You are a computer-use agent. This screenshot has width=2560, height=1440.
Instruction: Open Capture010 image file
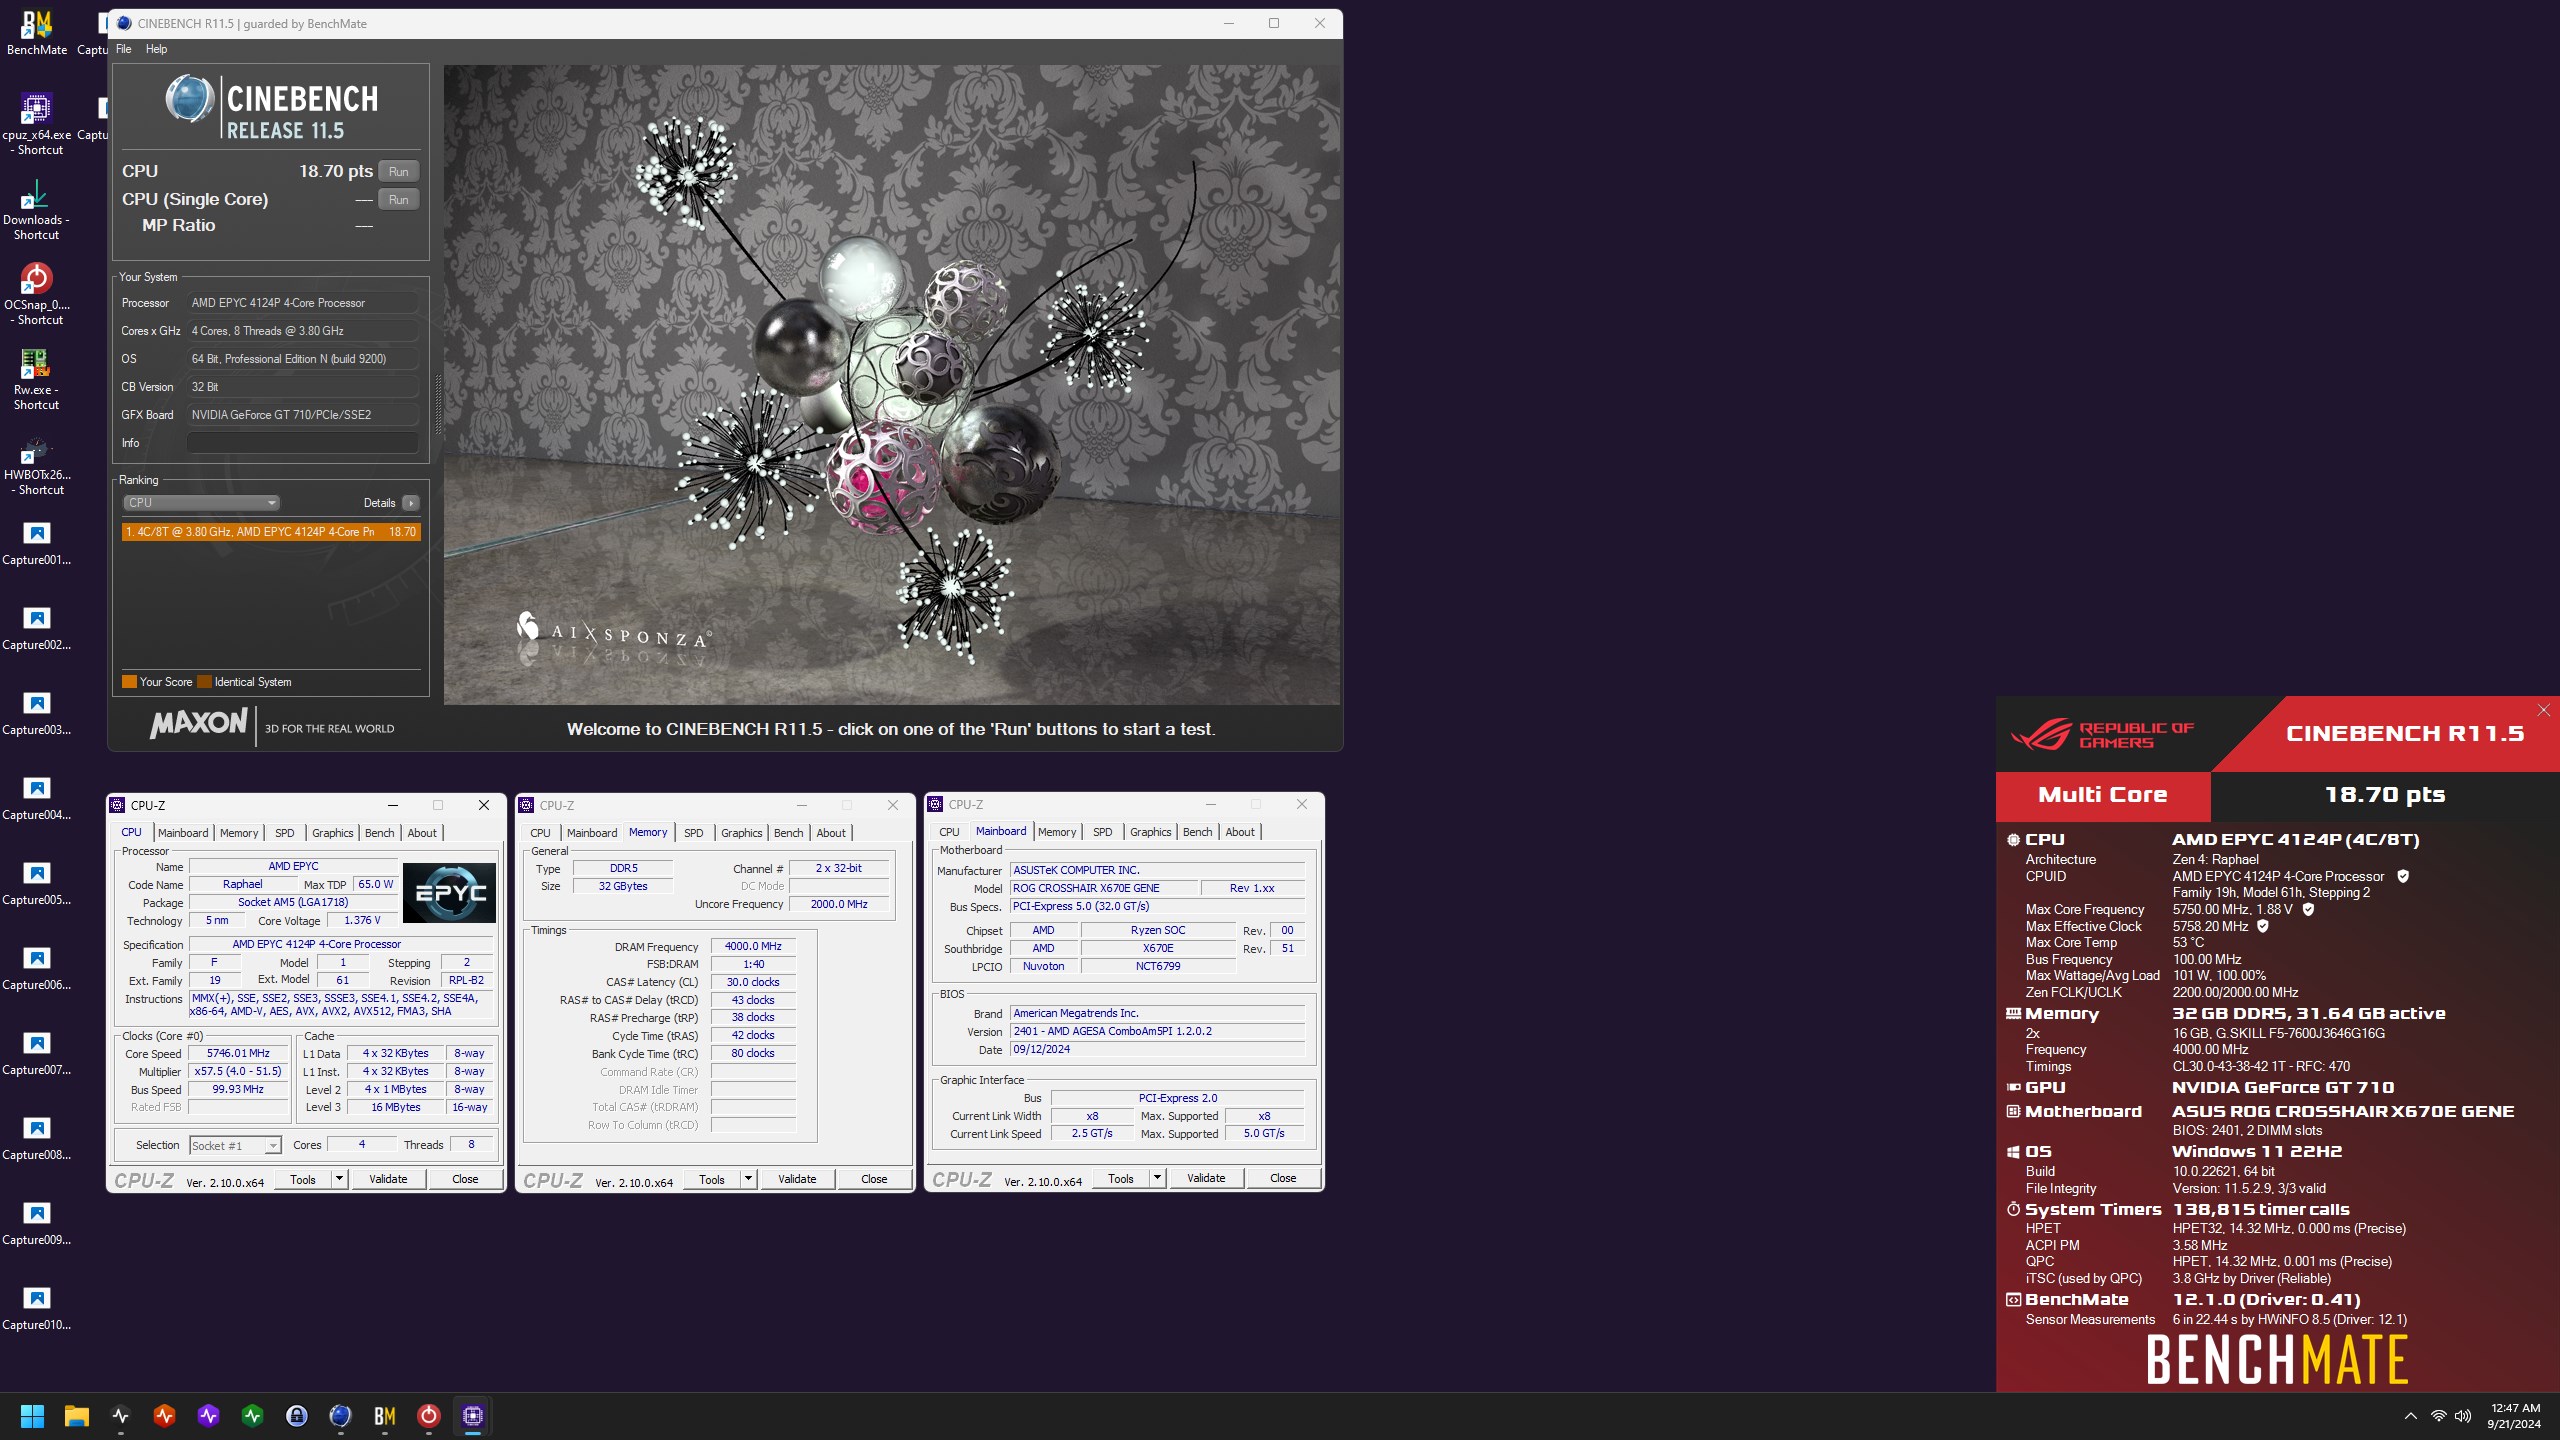point(36,1309)
